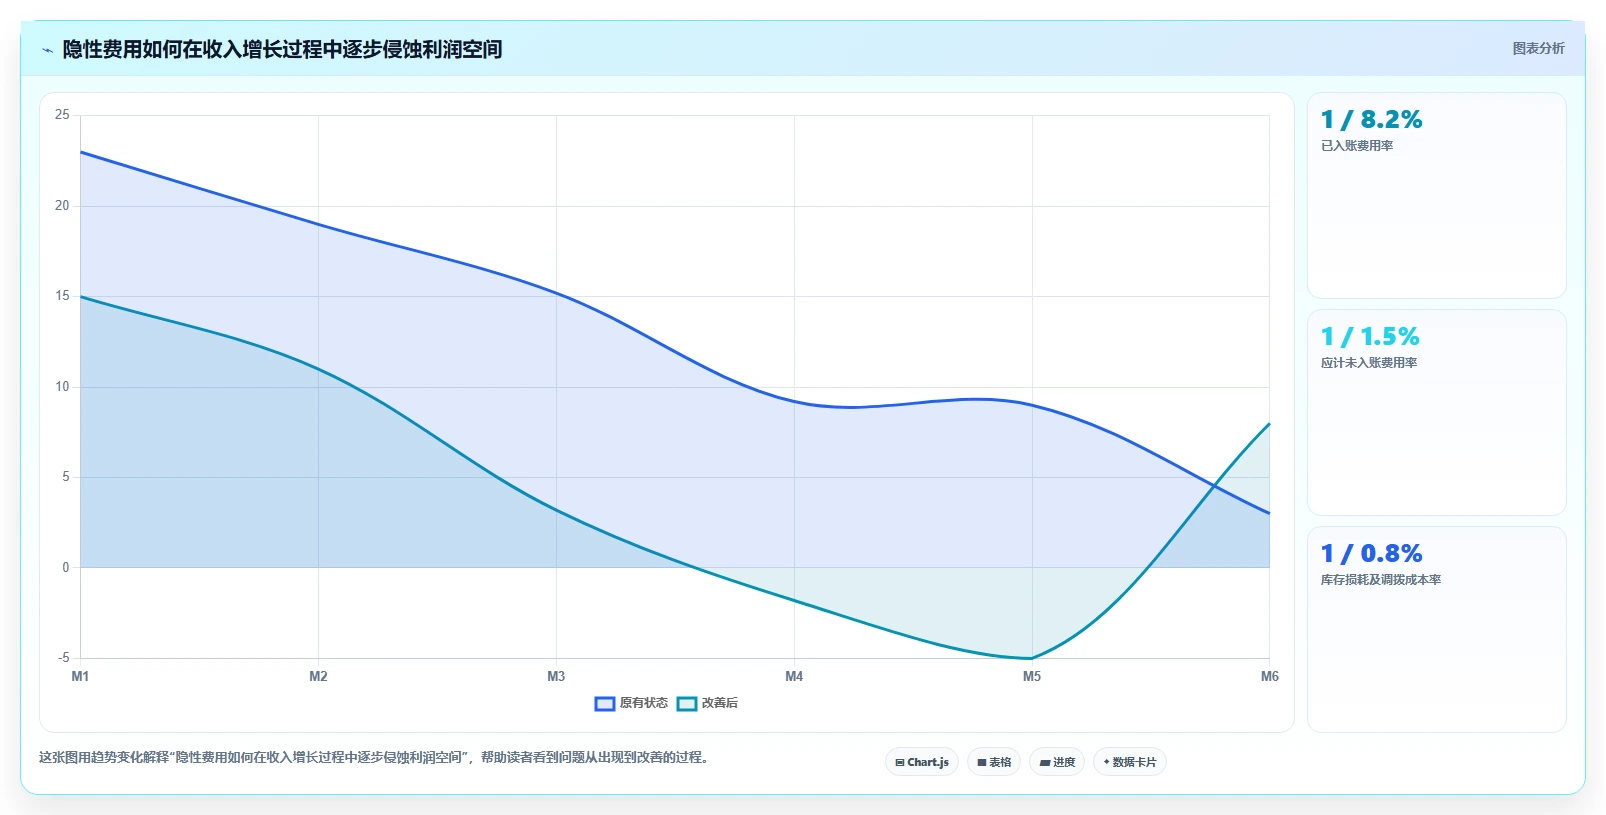The width and height of the screenshot is (1606, 815).
Task: Select the 数据卡片 tag
Action: 1130,762
